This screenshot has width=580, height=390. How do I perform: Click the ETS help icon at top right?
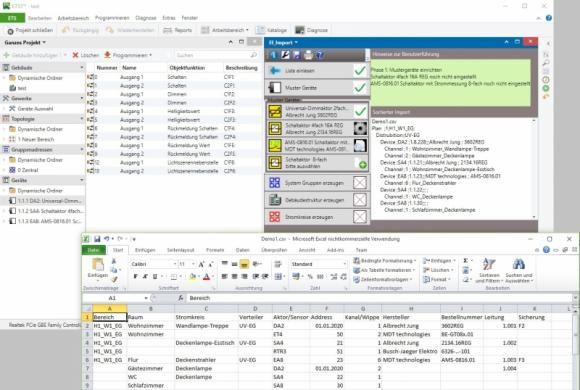(549, 18)
